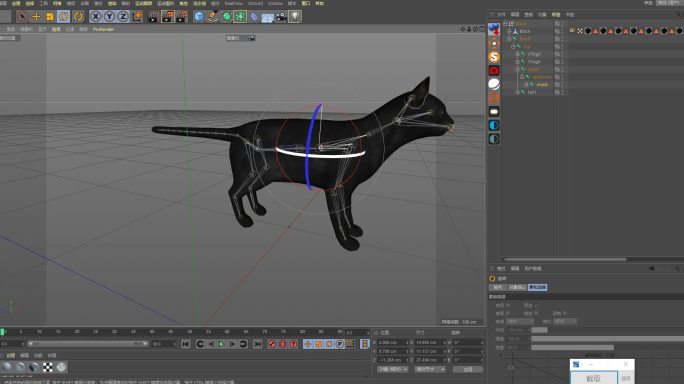Viewport: 684px width, 384px height.
Task: Play the animation forward
Action: coord(222,344)
